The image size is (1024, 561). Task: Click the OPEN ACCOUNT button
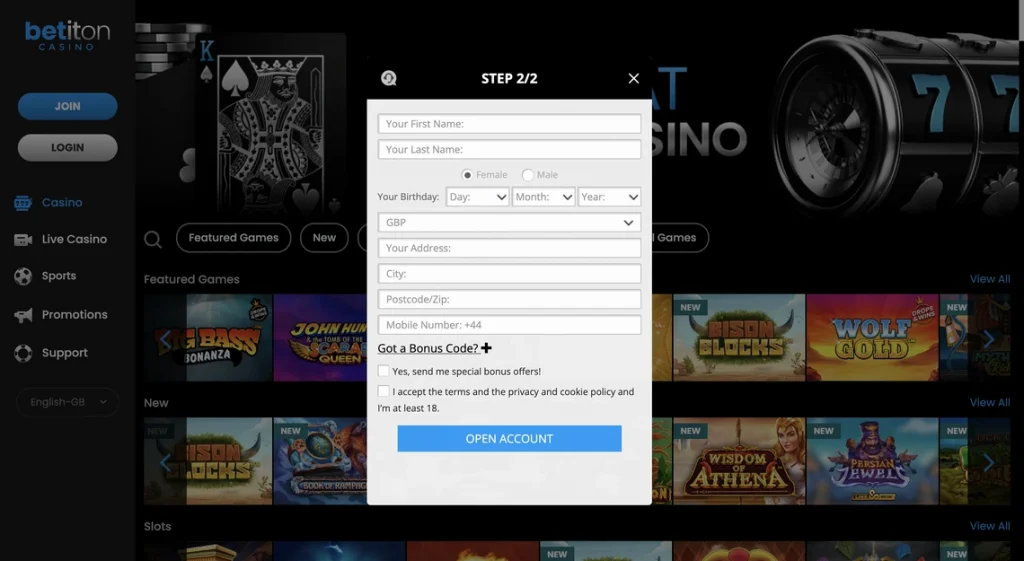(x=509, y=439)
